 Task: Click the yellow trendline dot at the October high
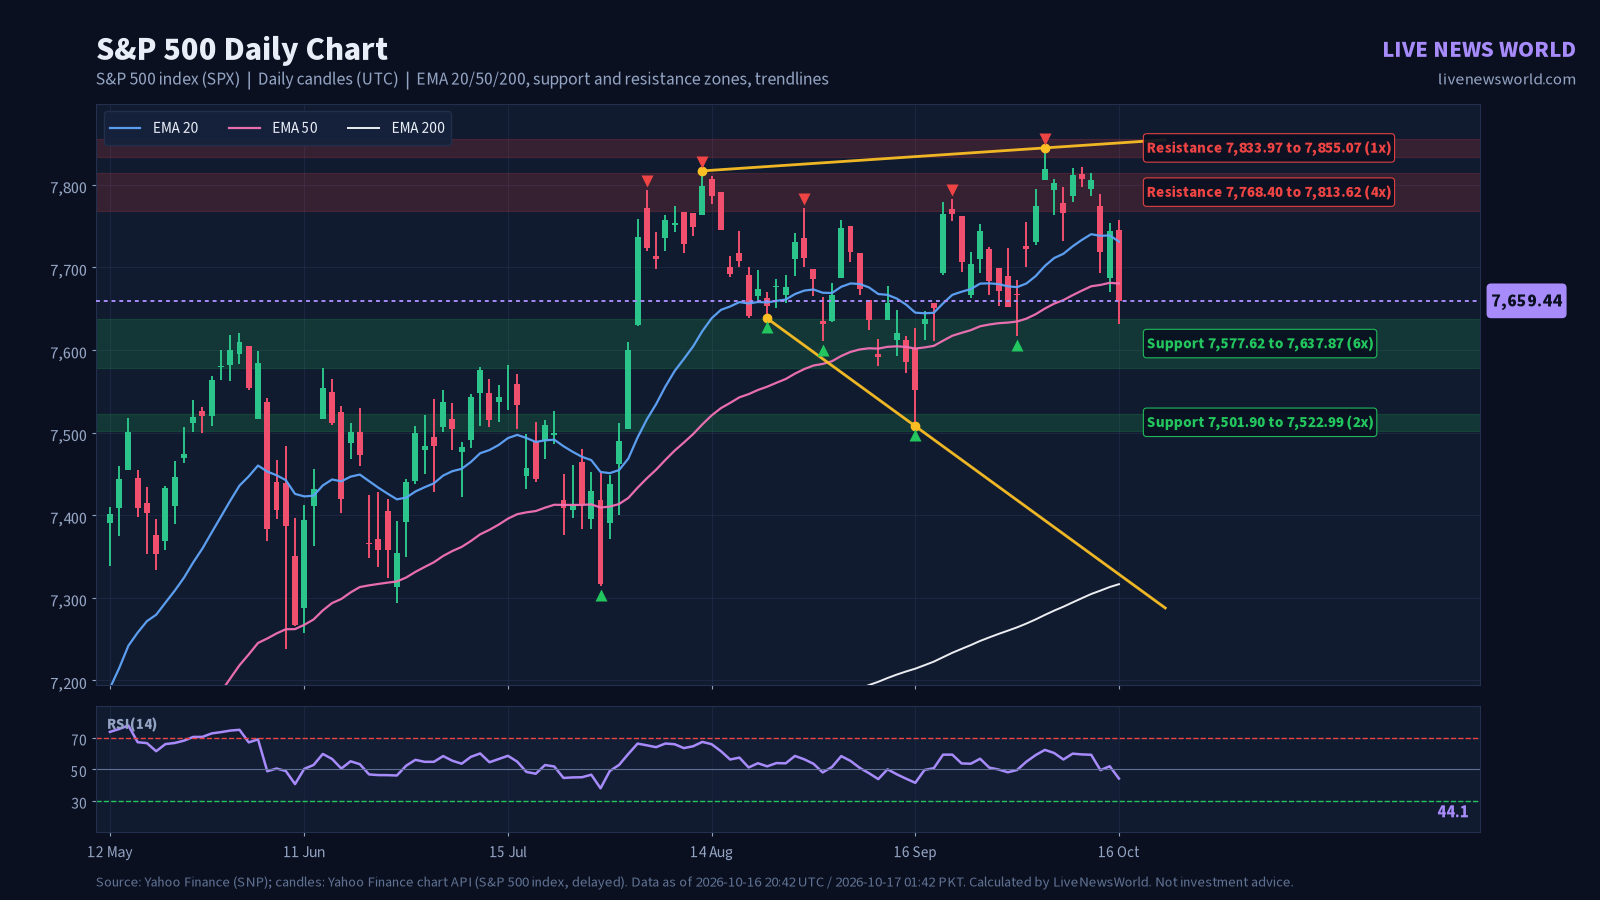tap(1045, 149)
